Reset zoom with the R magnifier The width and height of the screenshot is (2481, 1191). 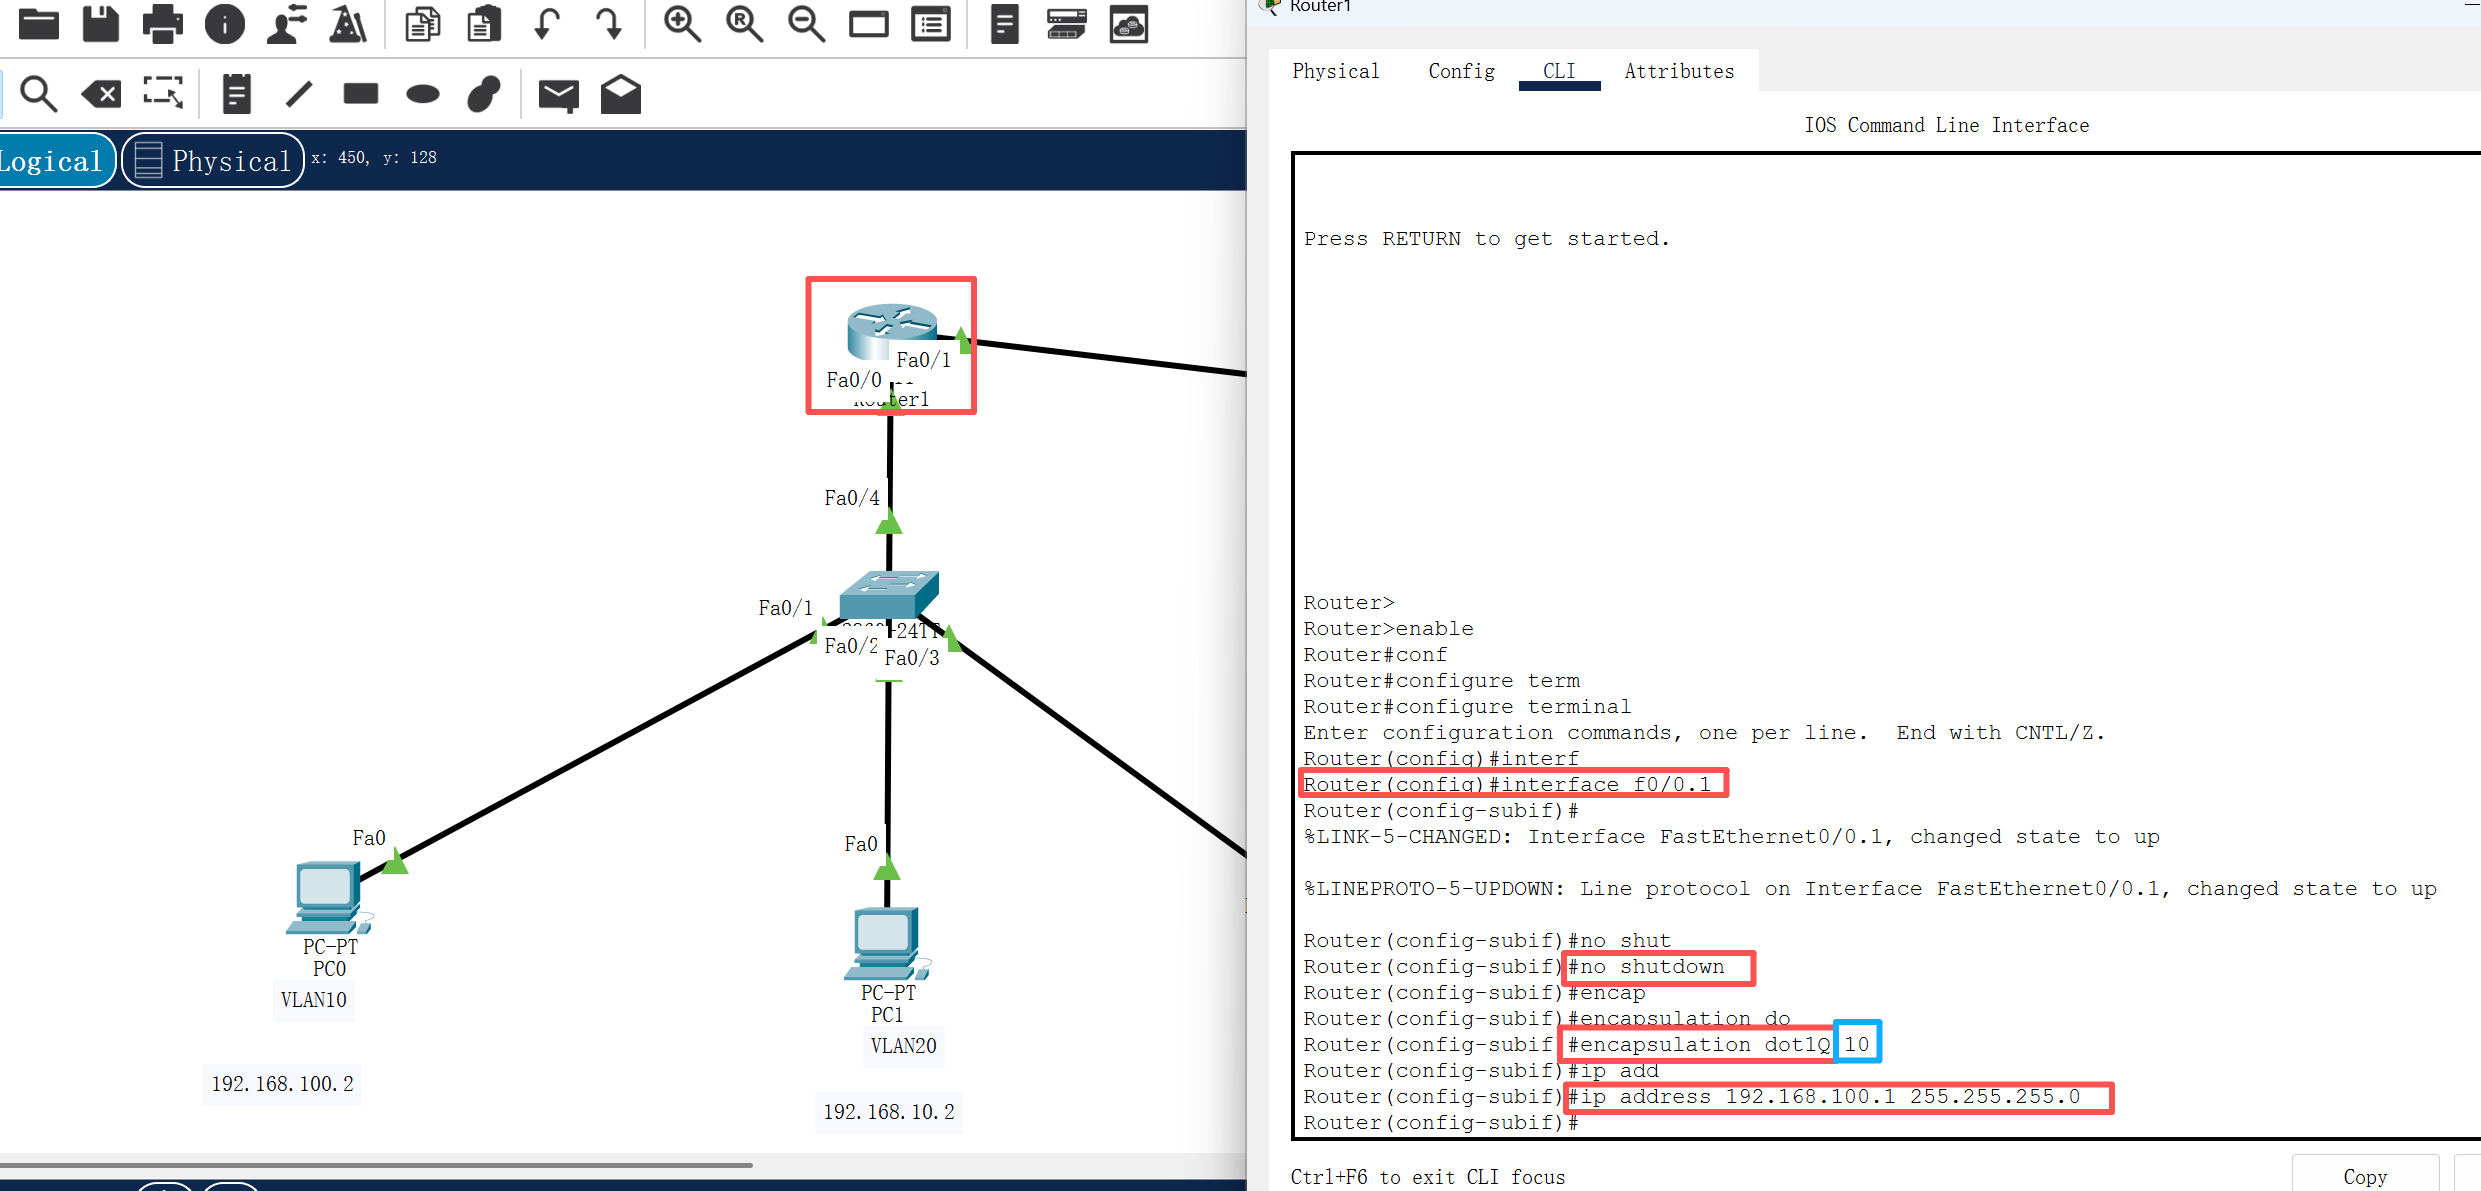(x=744, y=22)
